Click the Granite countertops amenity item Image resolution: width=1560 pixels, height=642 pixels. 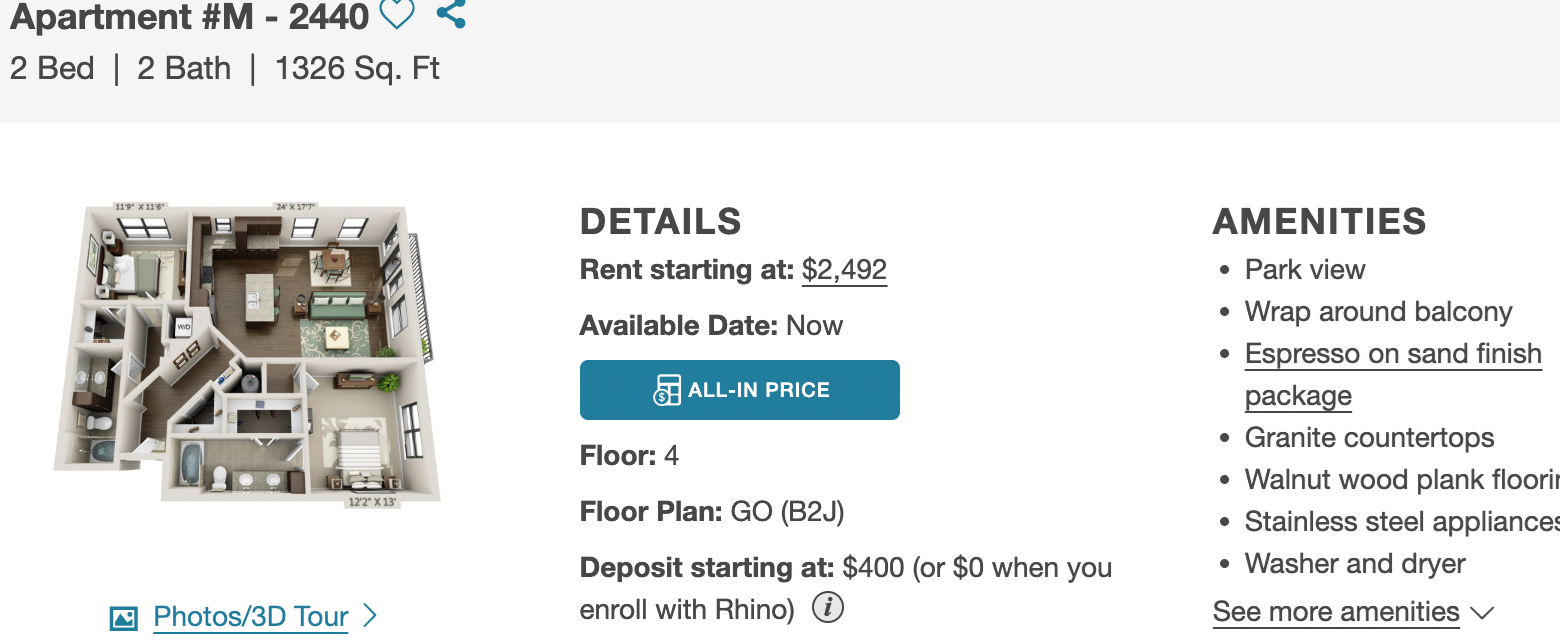click(1369, 438)
